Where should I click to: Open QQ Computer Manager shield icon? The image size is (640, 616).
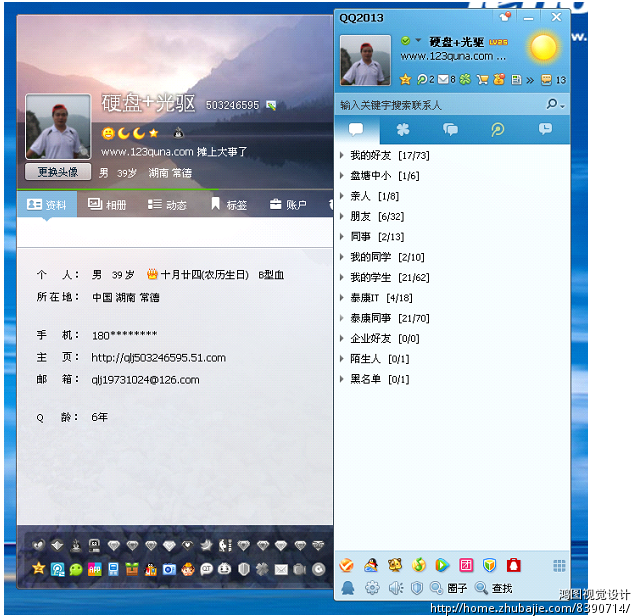point(489,565)
